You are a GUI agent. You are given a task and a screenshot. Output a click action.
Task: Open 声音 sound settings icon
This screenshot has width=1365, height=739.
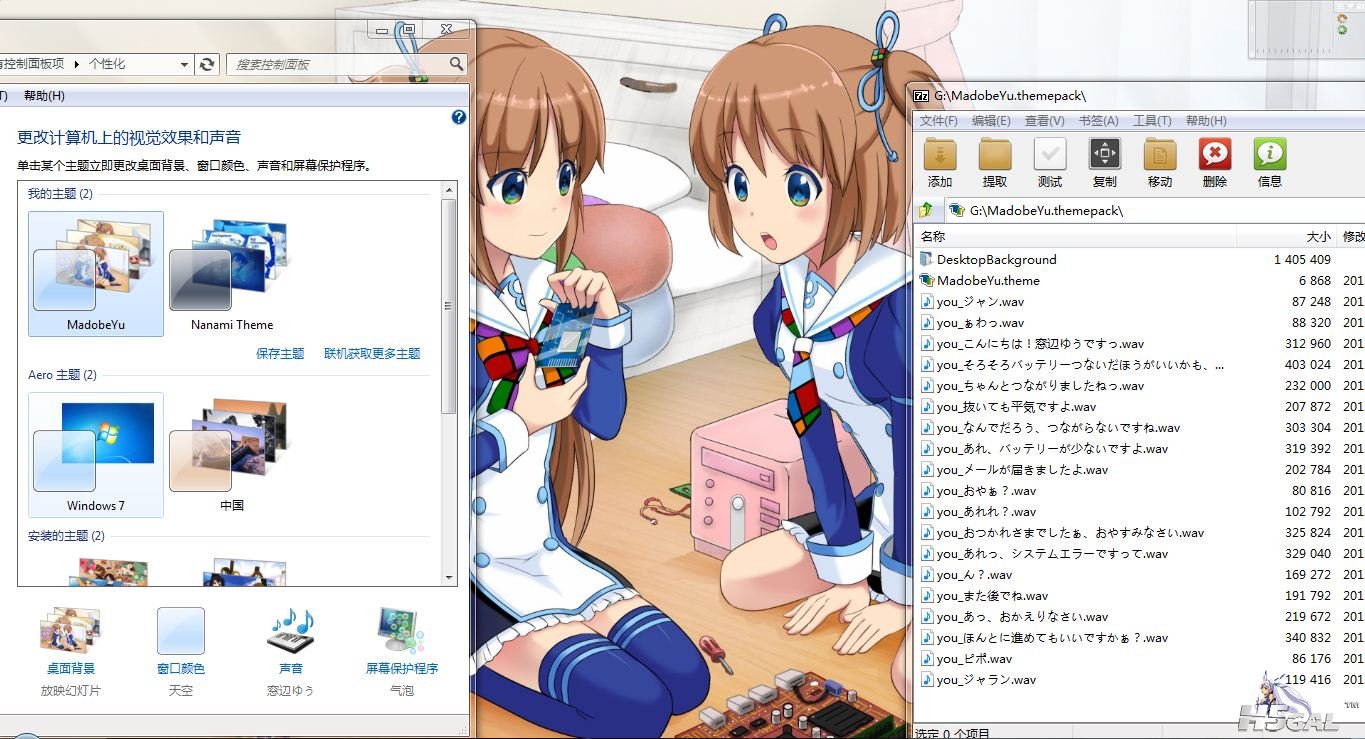tap(291, 630)
